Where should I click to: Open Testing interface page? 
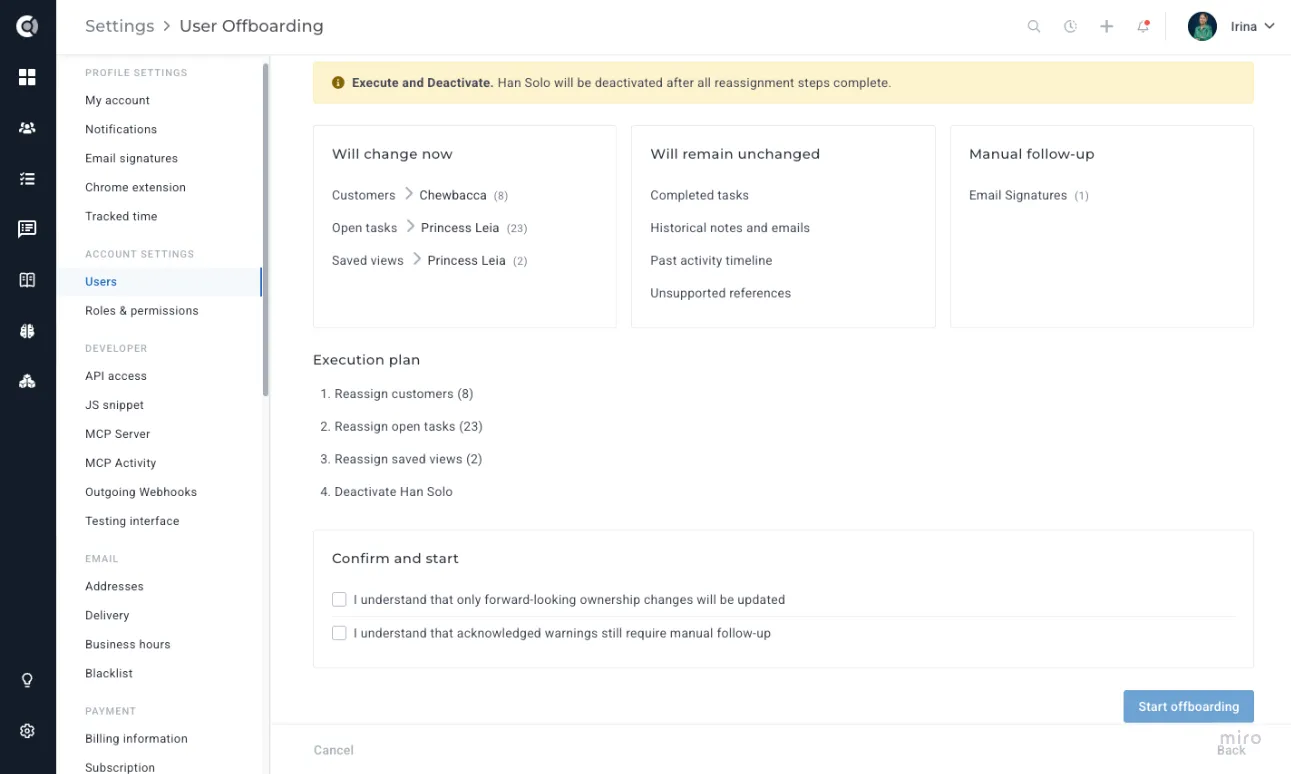point(132,521)
